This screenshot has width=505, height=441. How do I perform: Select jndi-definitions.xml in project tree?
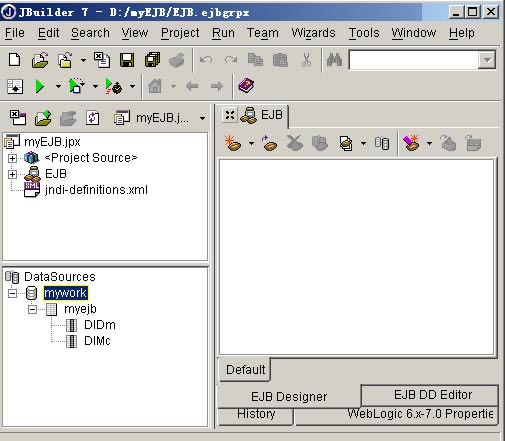(x=96, y=190)
